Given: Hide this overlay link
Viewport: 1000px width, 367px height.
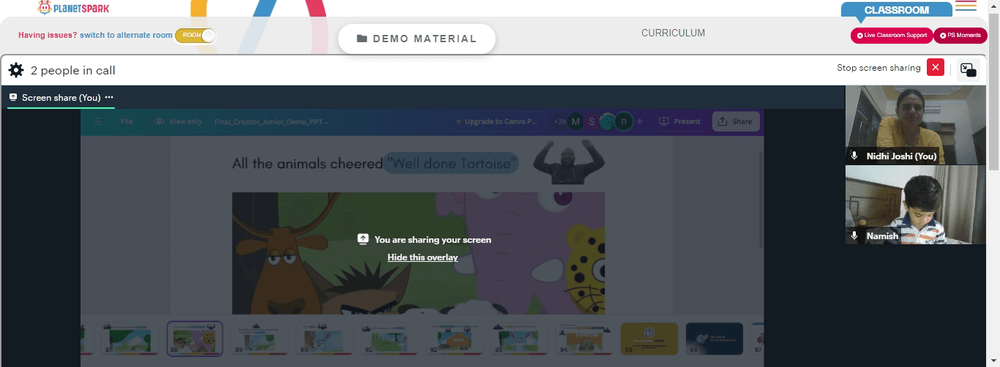Looking at the screenshot, I should click(422, 257).
